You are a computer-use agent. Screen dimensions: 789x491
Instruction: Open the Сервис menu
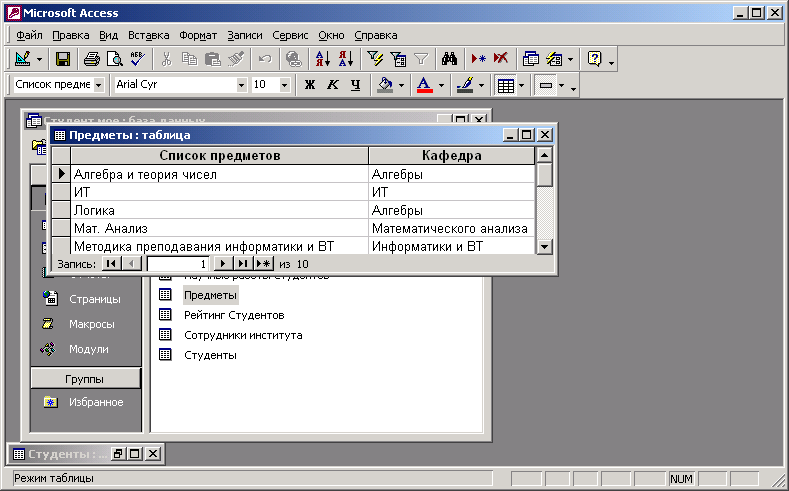pos(290,35)
